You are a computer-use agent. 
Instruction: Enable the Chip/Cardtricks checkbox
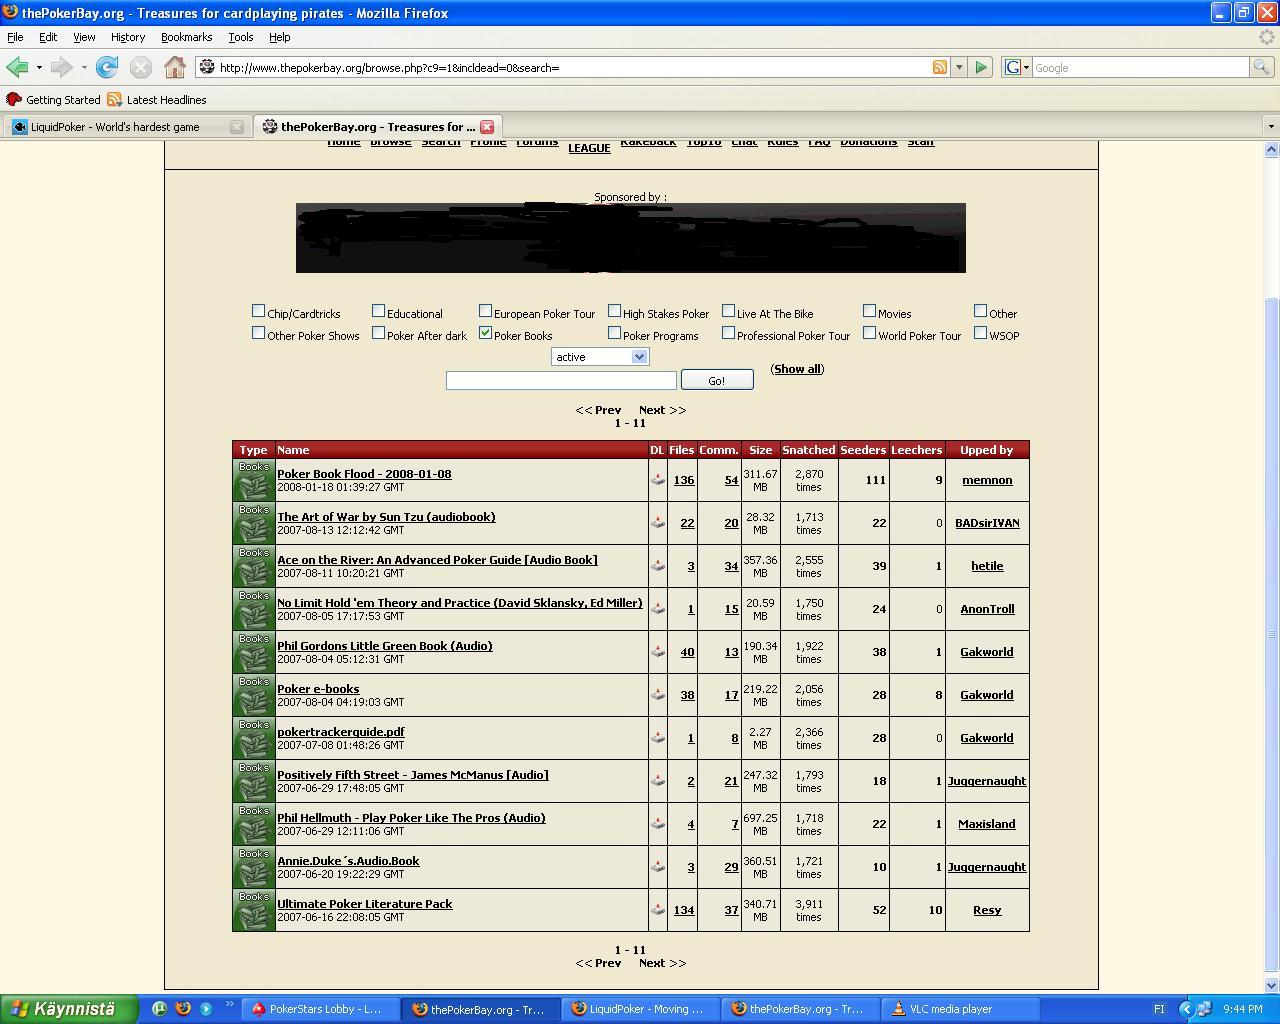coord(259,311)
